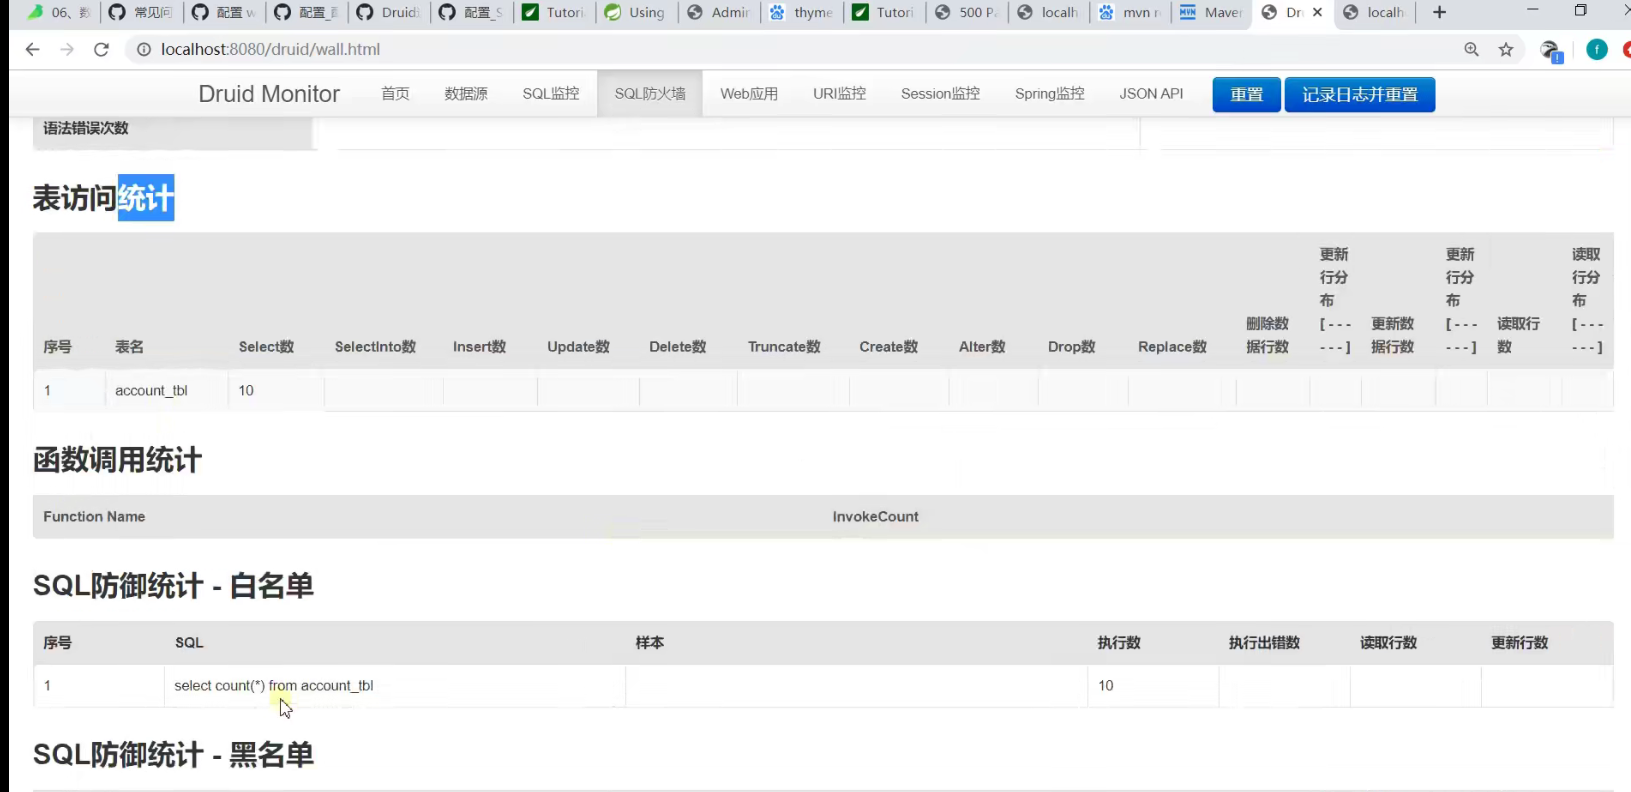This screenshot has width=1631, height=792.
Task: Open the browser extension icon with badge
Action: point(1551,50)
